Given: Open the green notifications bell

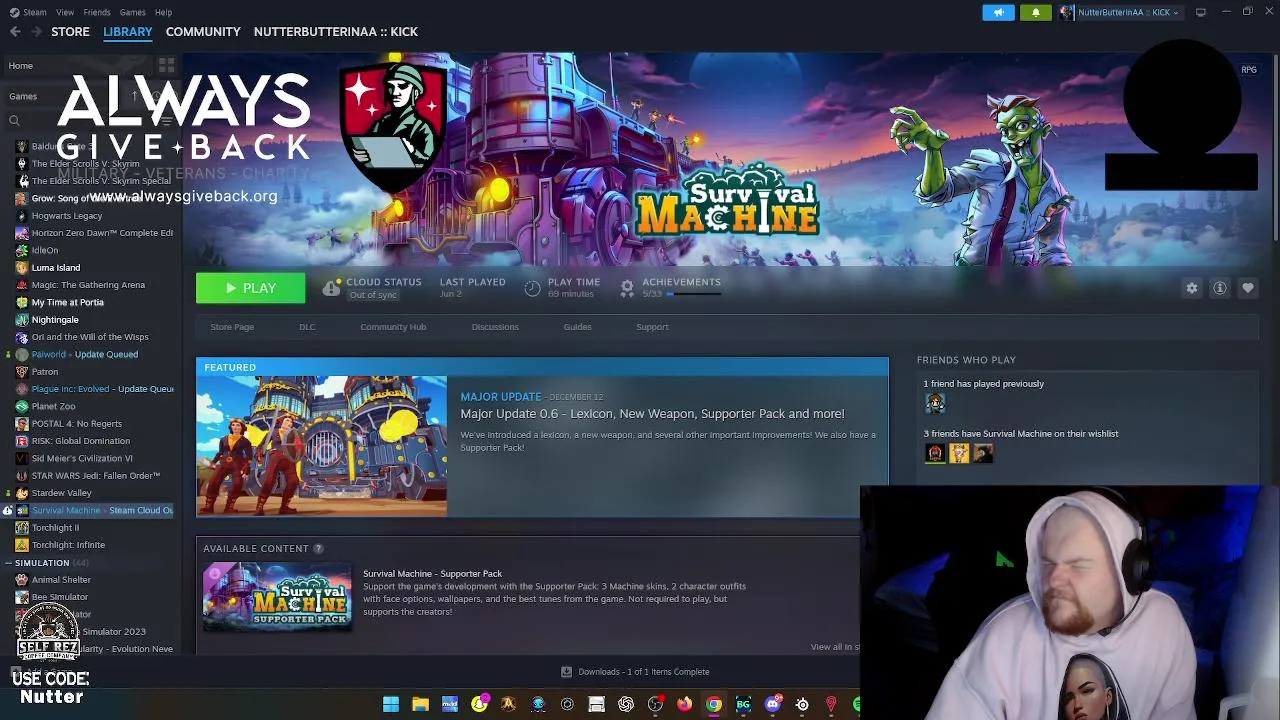Looking at the screenshot, I should (x=1036, y=12).
